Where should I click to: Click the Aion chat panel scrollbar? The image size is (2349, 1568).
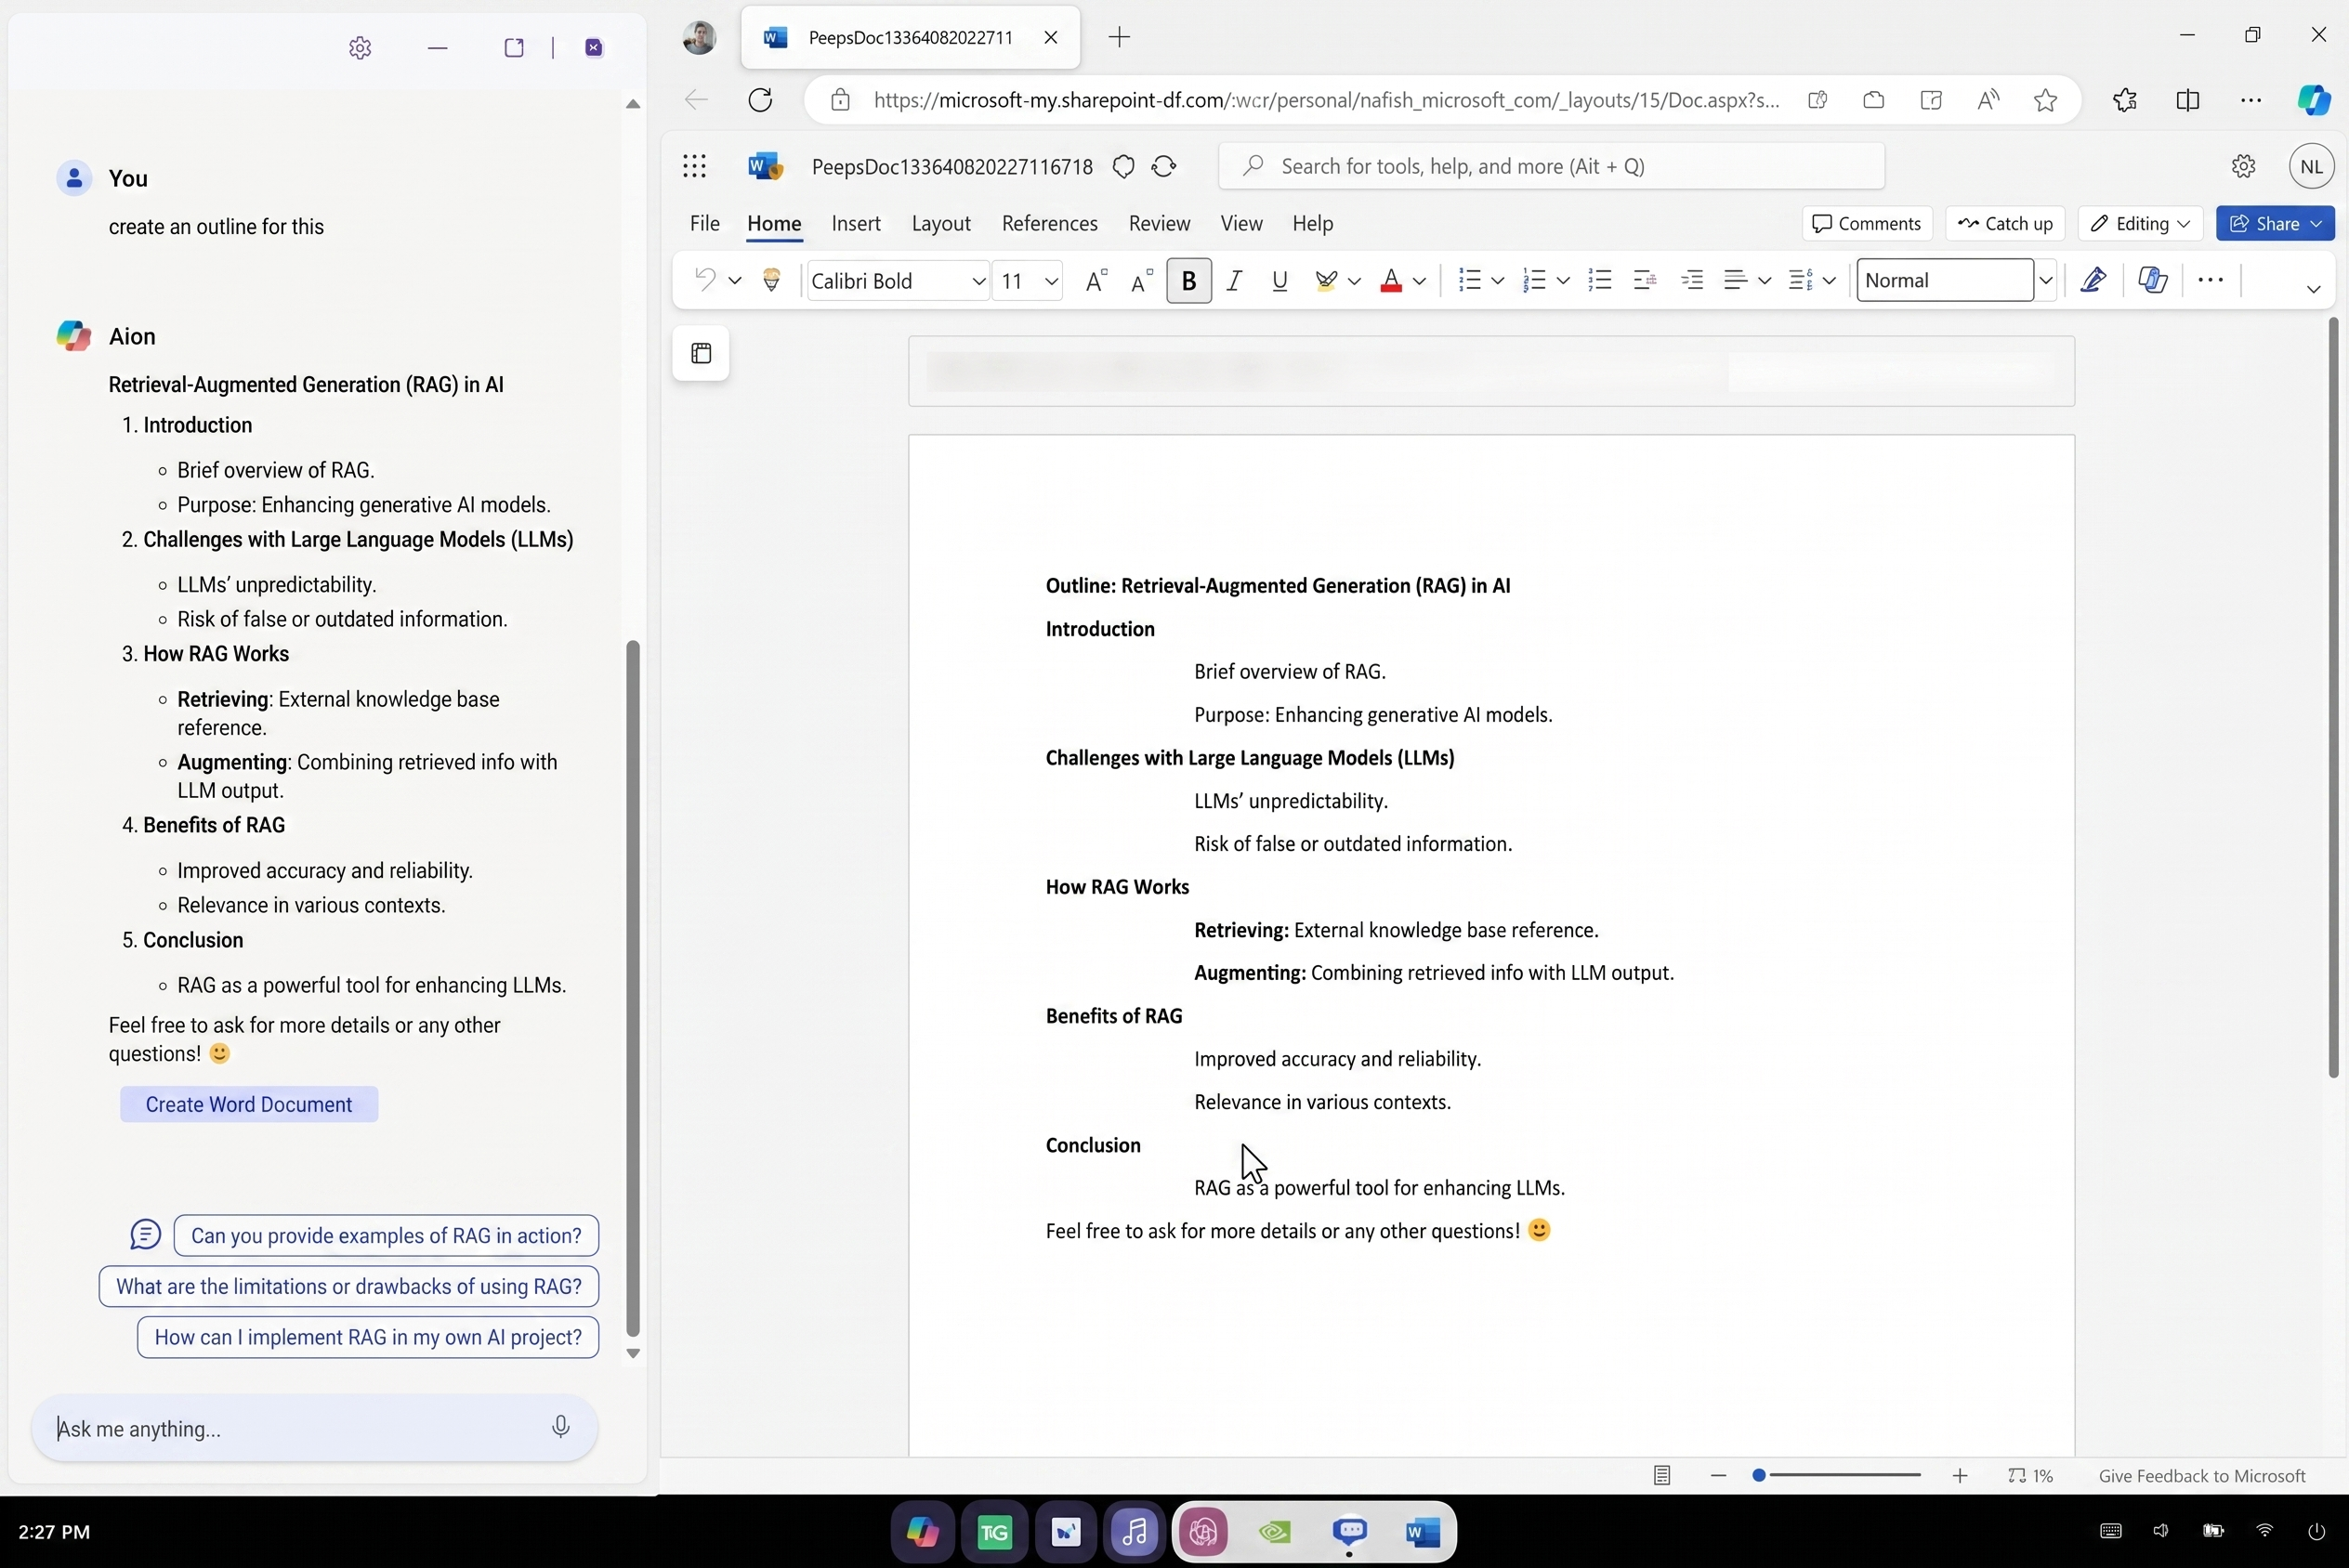coord(632,988)
